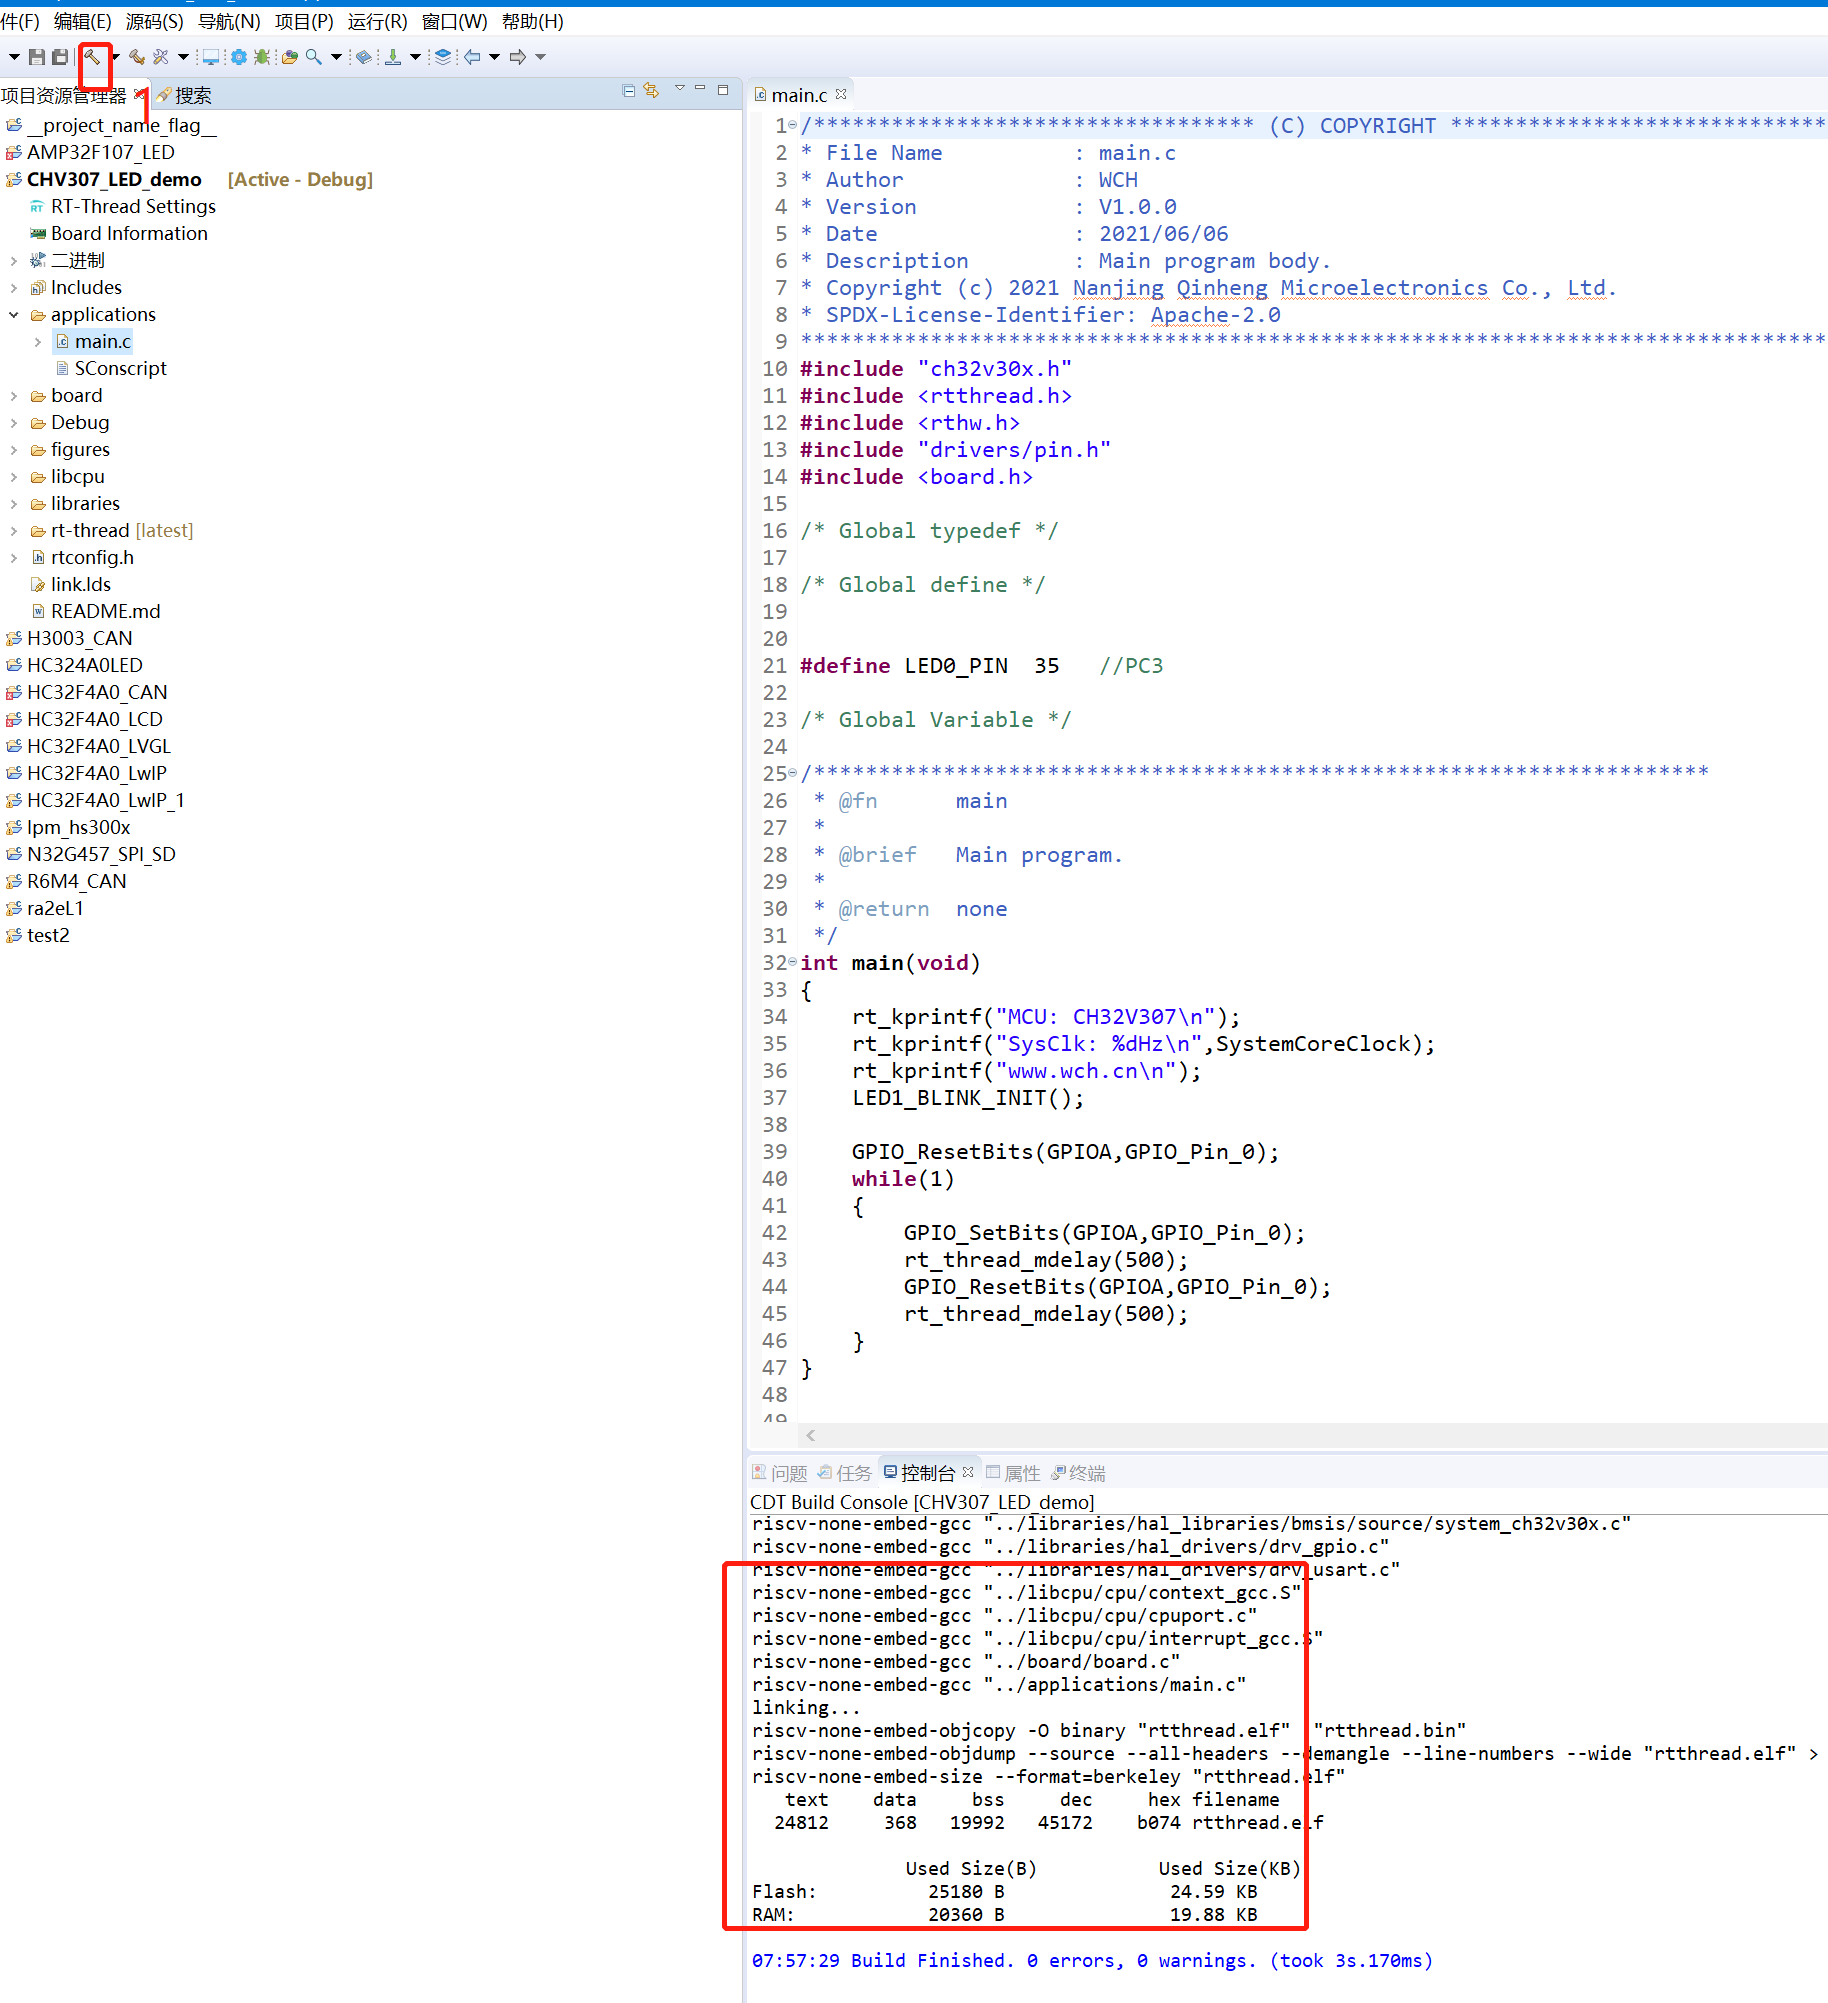Switch to the 终端 tab

click(x=1078, y=1473)
